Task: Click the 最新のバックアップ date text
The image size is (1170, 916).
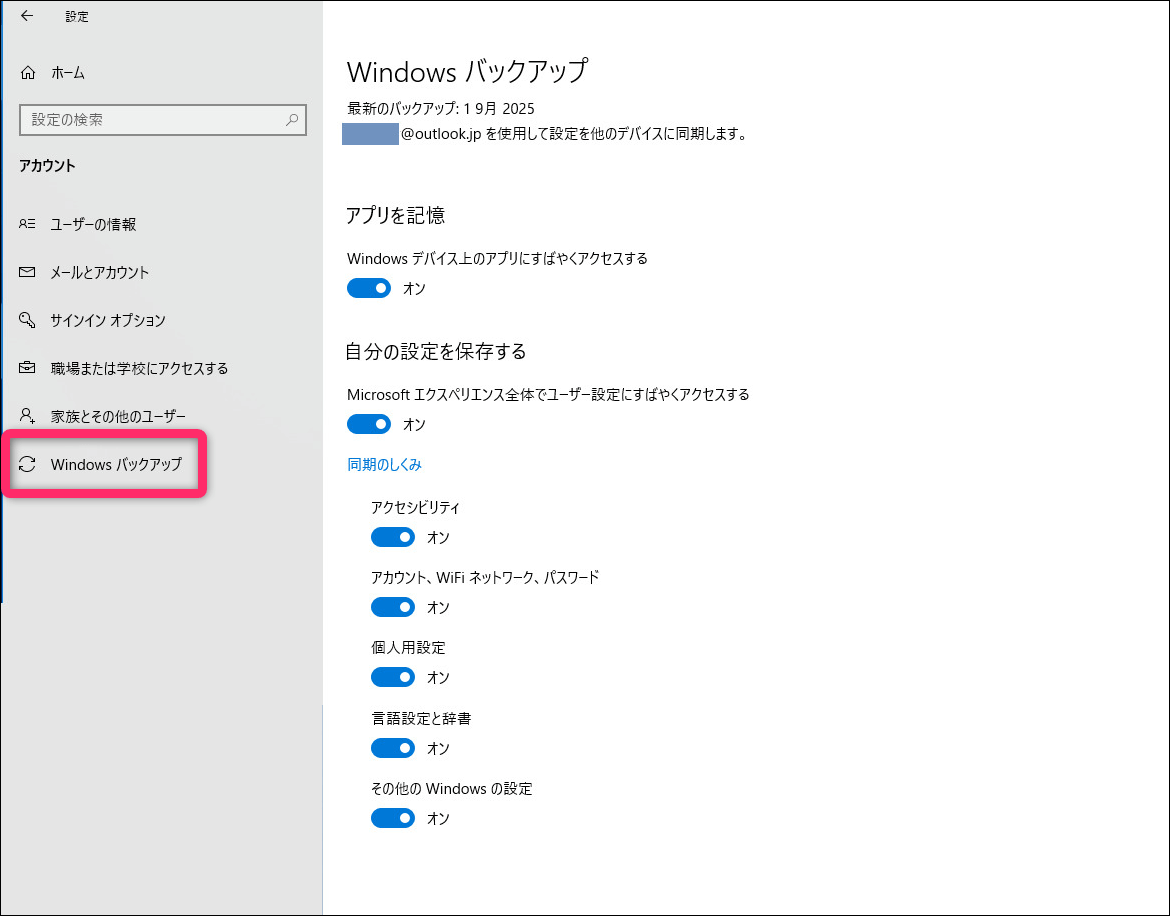Action: (x=441, y=109)
